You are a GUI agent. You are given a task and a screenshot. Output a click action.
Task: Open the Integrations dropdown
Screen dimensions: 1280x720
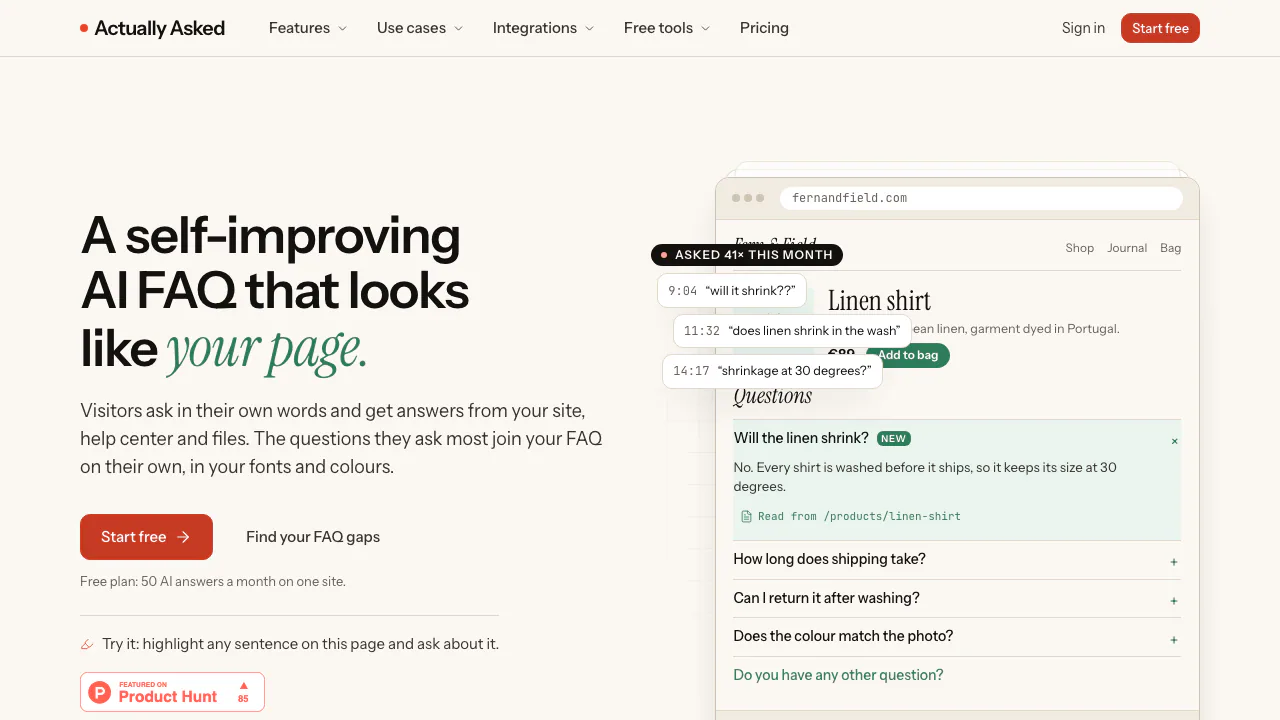click(543, 28)
